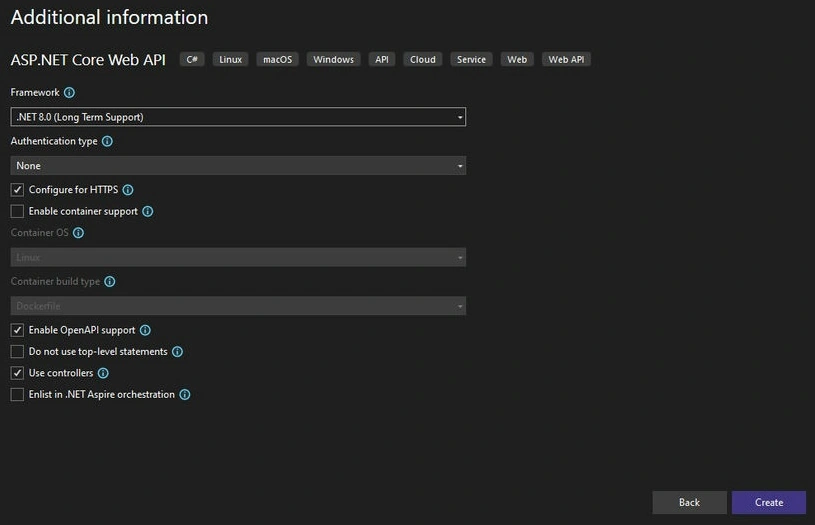Click the API tag
This screenshot has height=525, width=815.
point(382,59)
